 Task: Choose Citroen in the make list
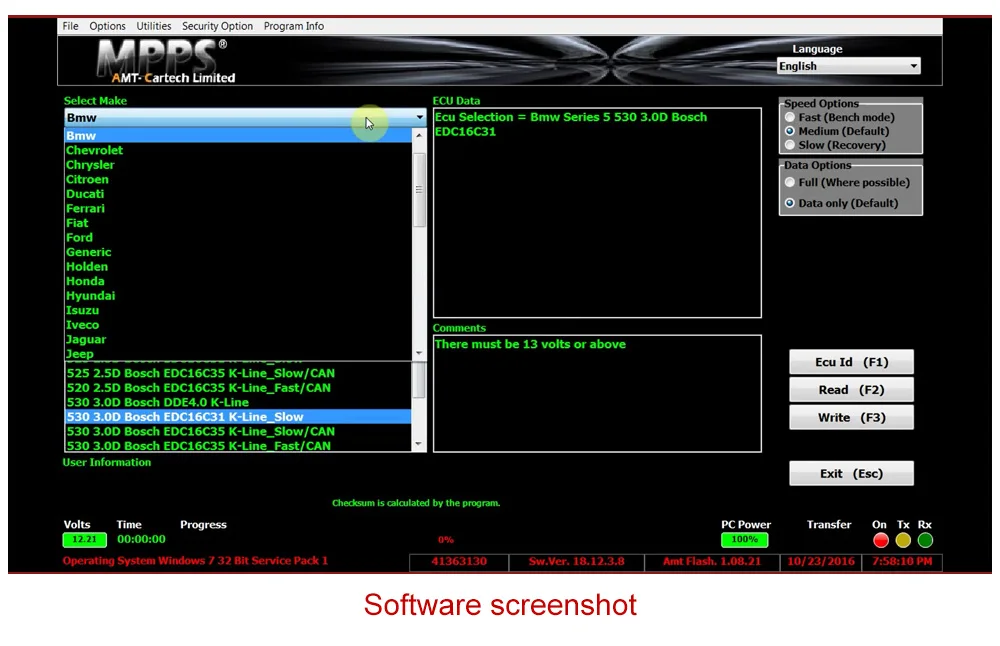239,180
